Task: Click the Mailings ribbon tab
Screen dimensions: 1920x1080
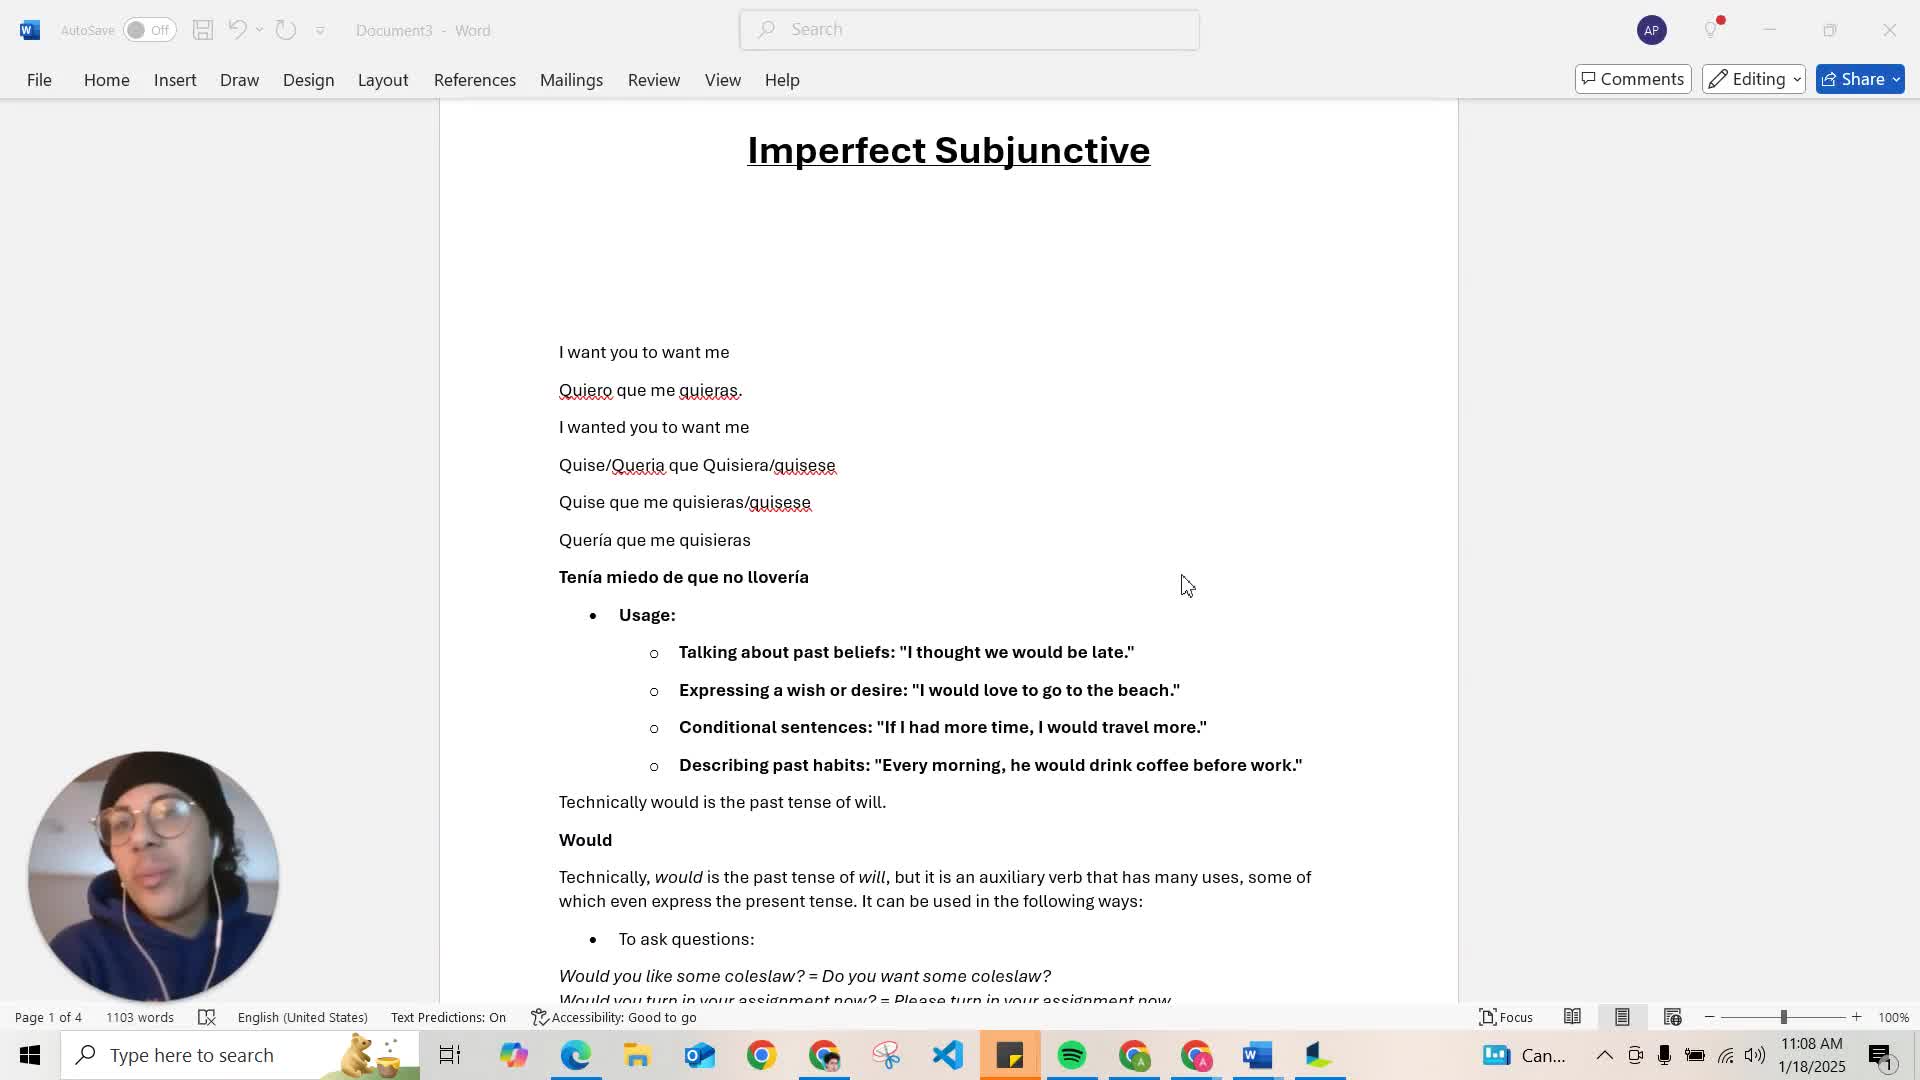Action: (x=571, y=79)
